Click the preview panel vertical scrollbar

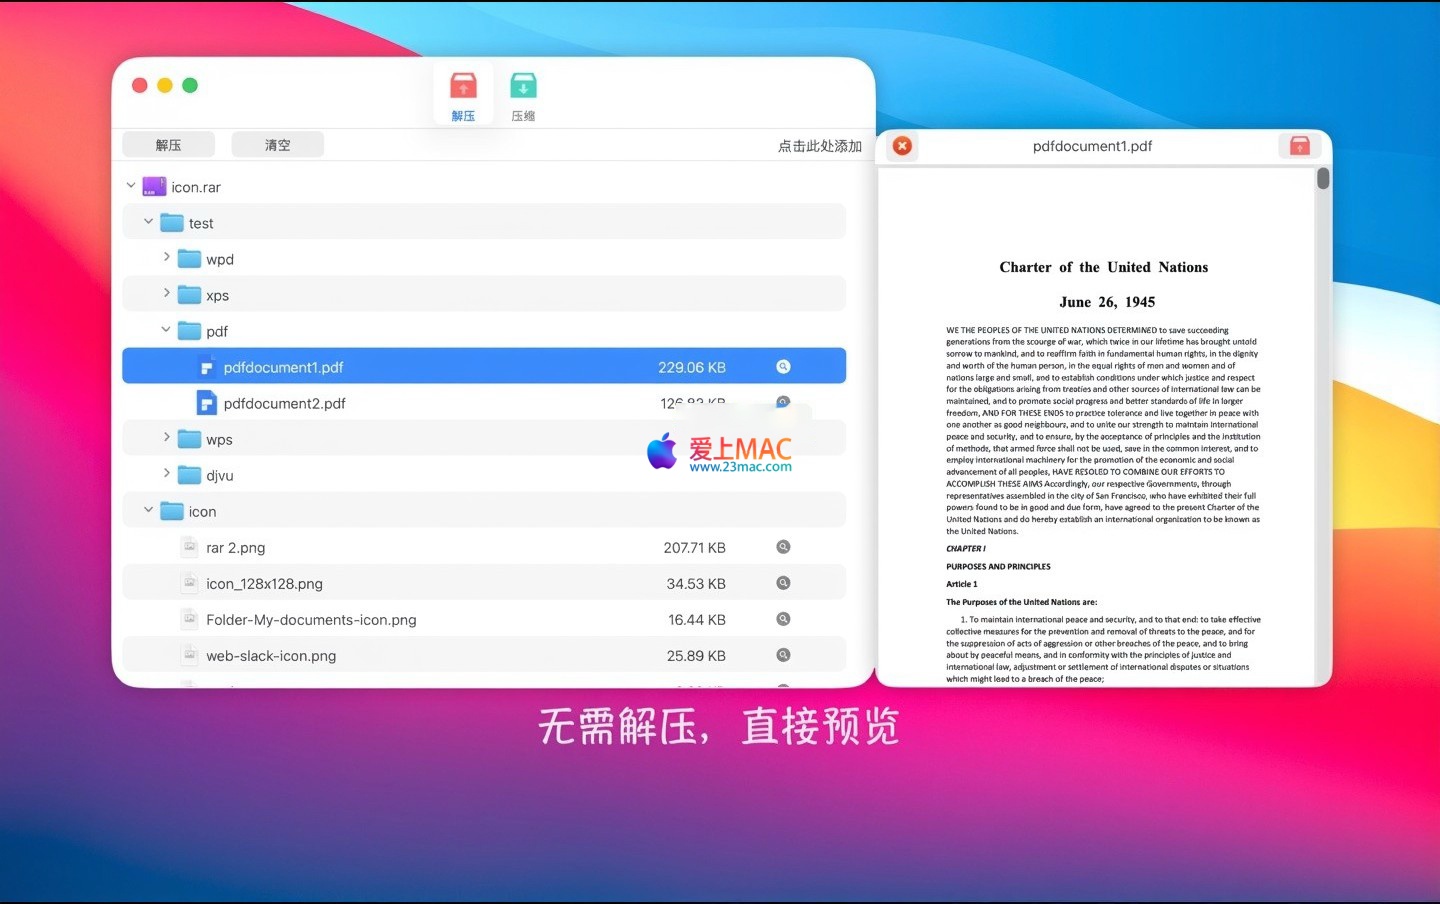click(1323, 180)
